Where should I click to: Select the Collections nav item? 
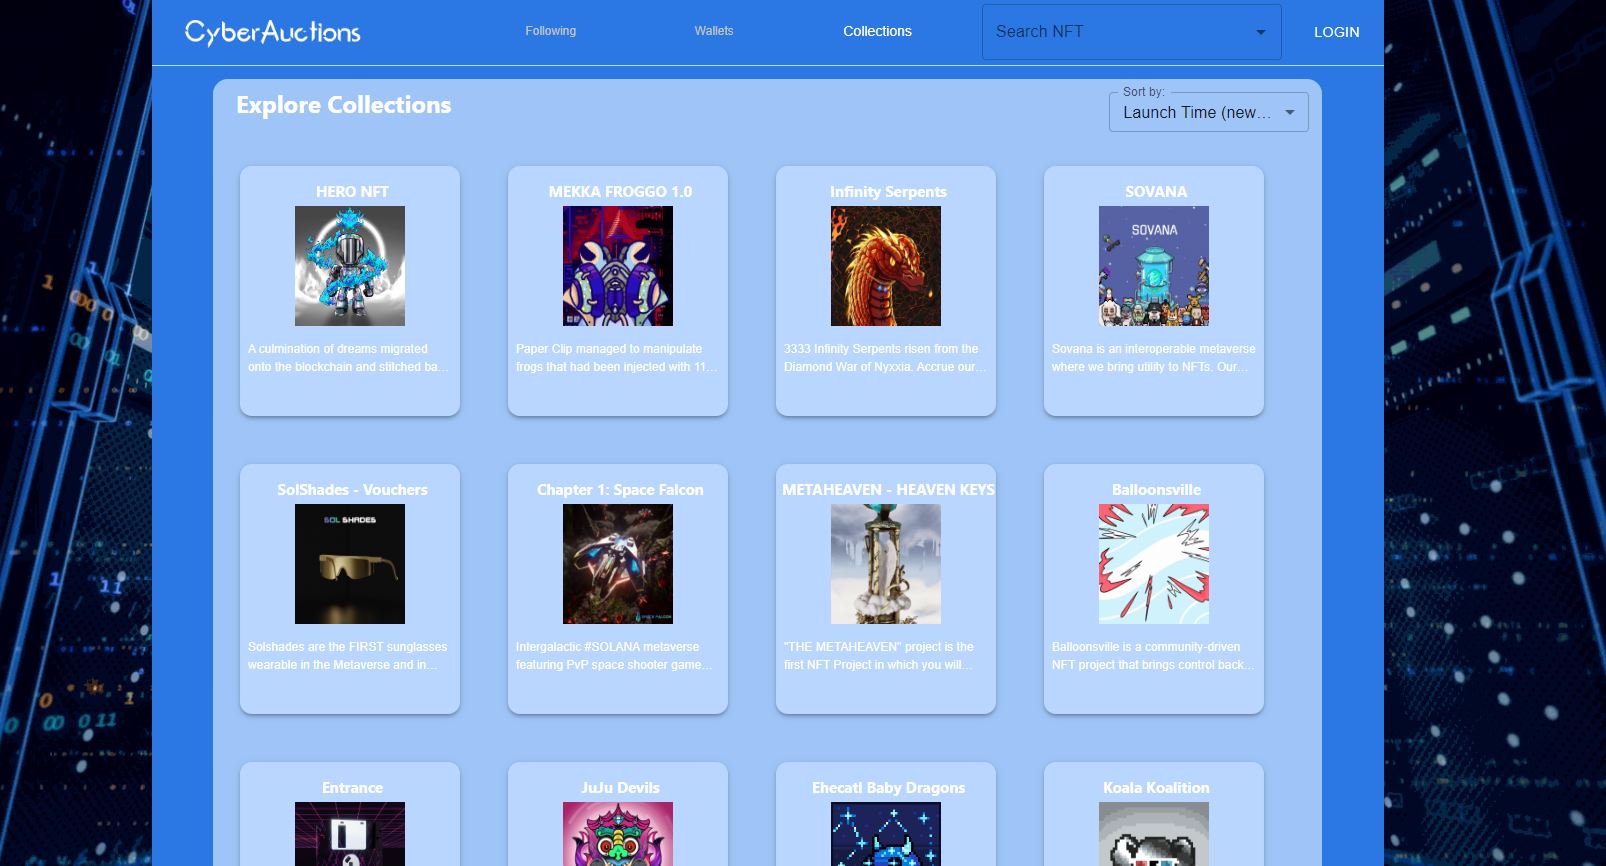877,31
